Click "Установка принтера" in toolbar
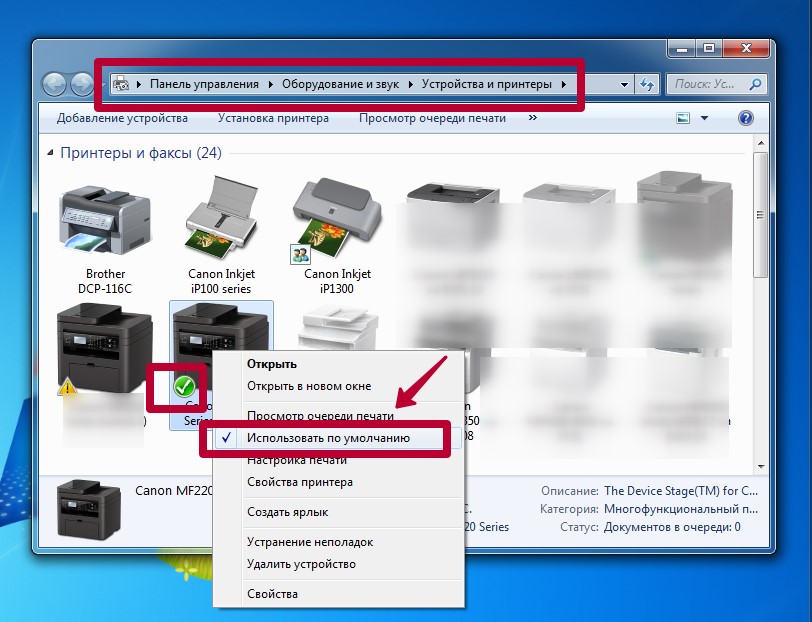Viewport: 812px width, 622px height. coord(273,118)
